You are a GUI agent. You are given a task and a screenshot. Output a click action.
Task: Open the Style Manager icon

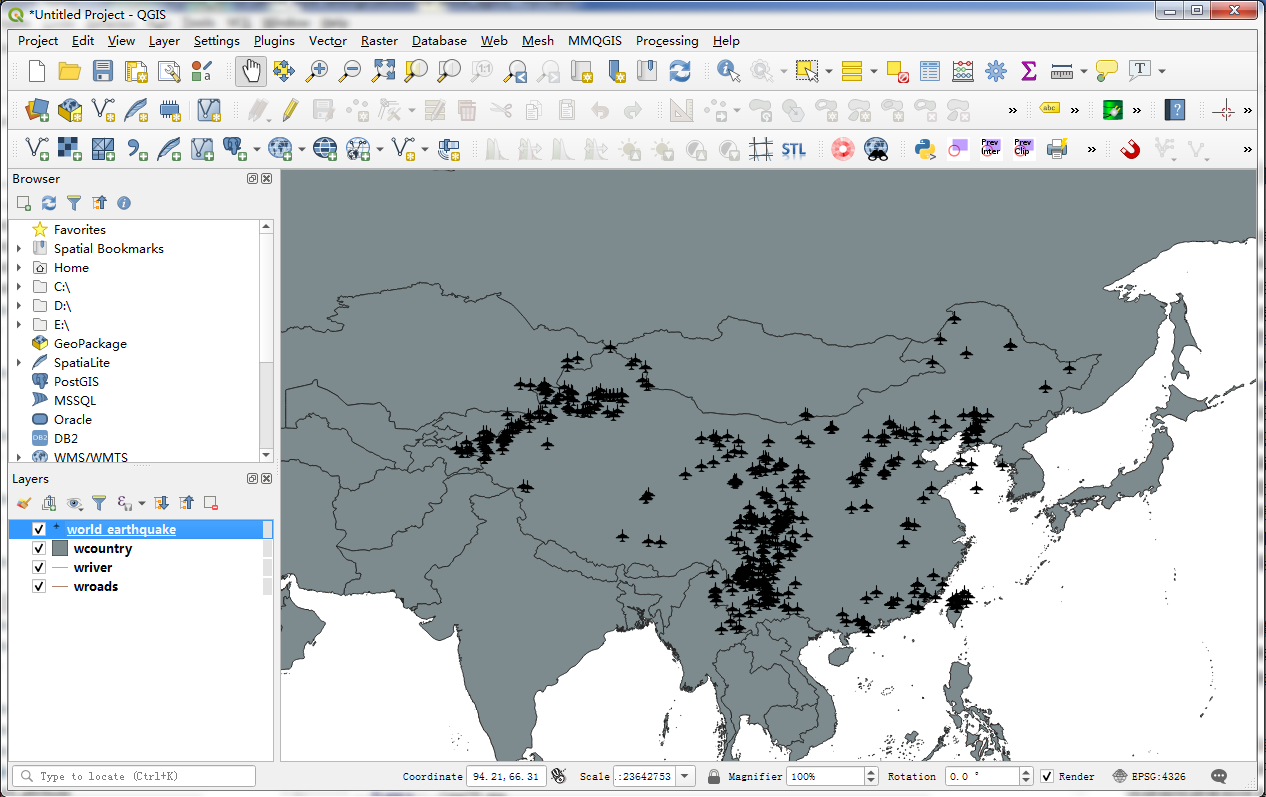coord(202,71)
